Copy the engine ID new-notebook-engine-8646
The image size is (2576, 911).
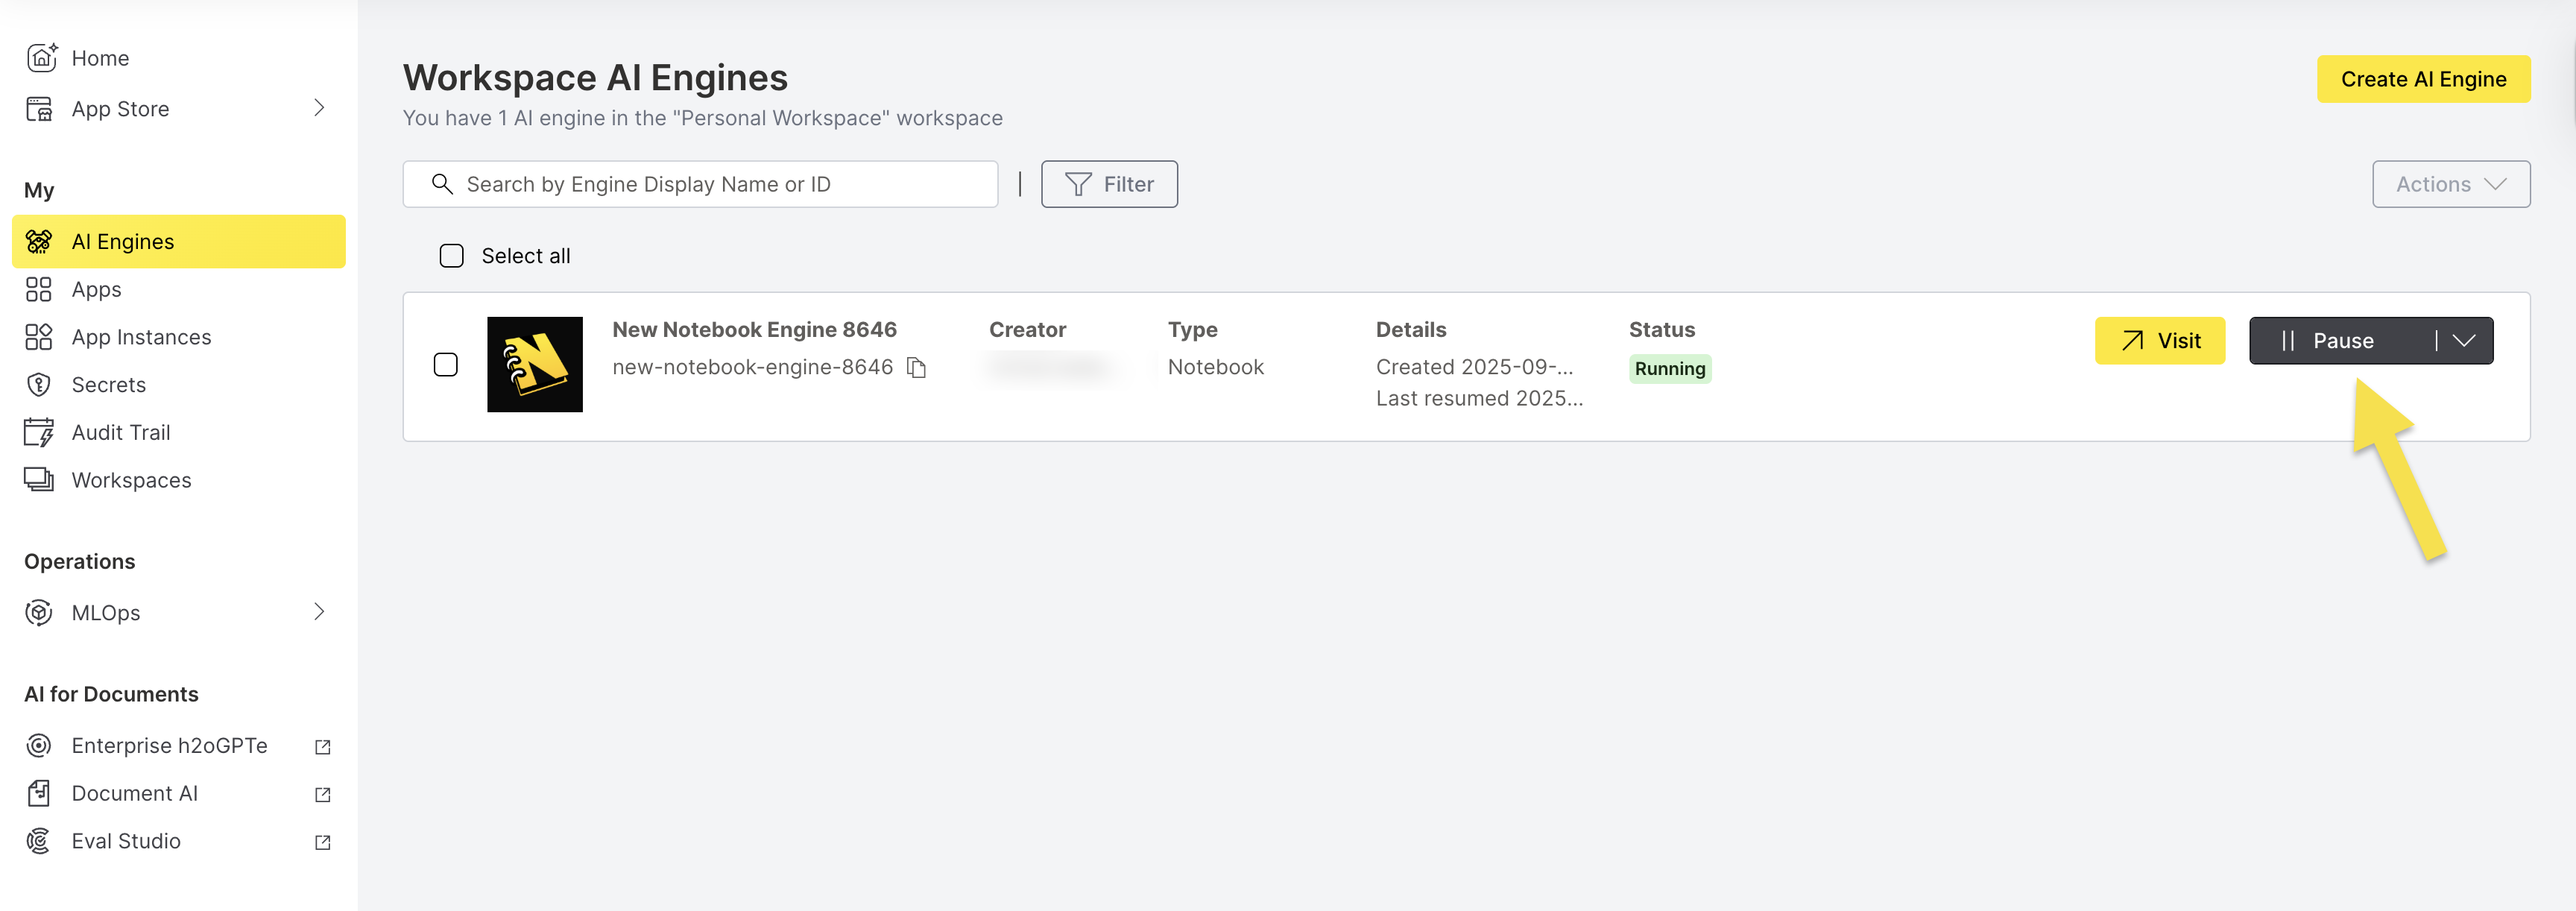[x=916, y=368]
